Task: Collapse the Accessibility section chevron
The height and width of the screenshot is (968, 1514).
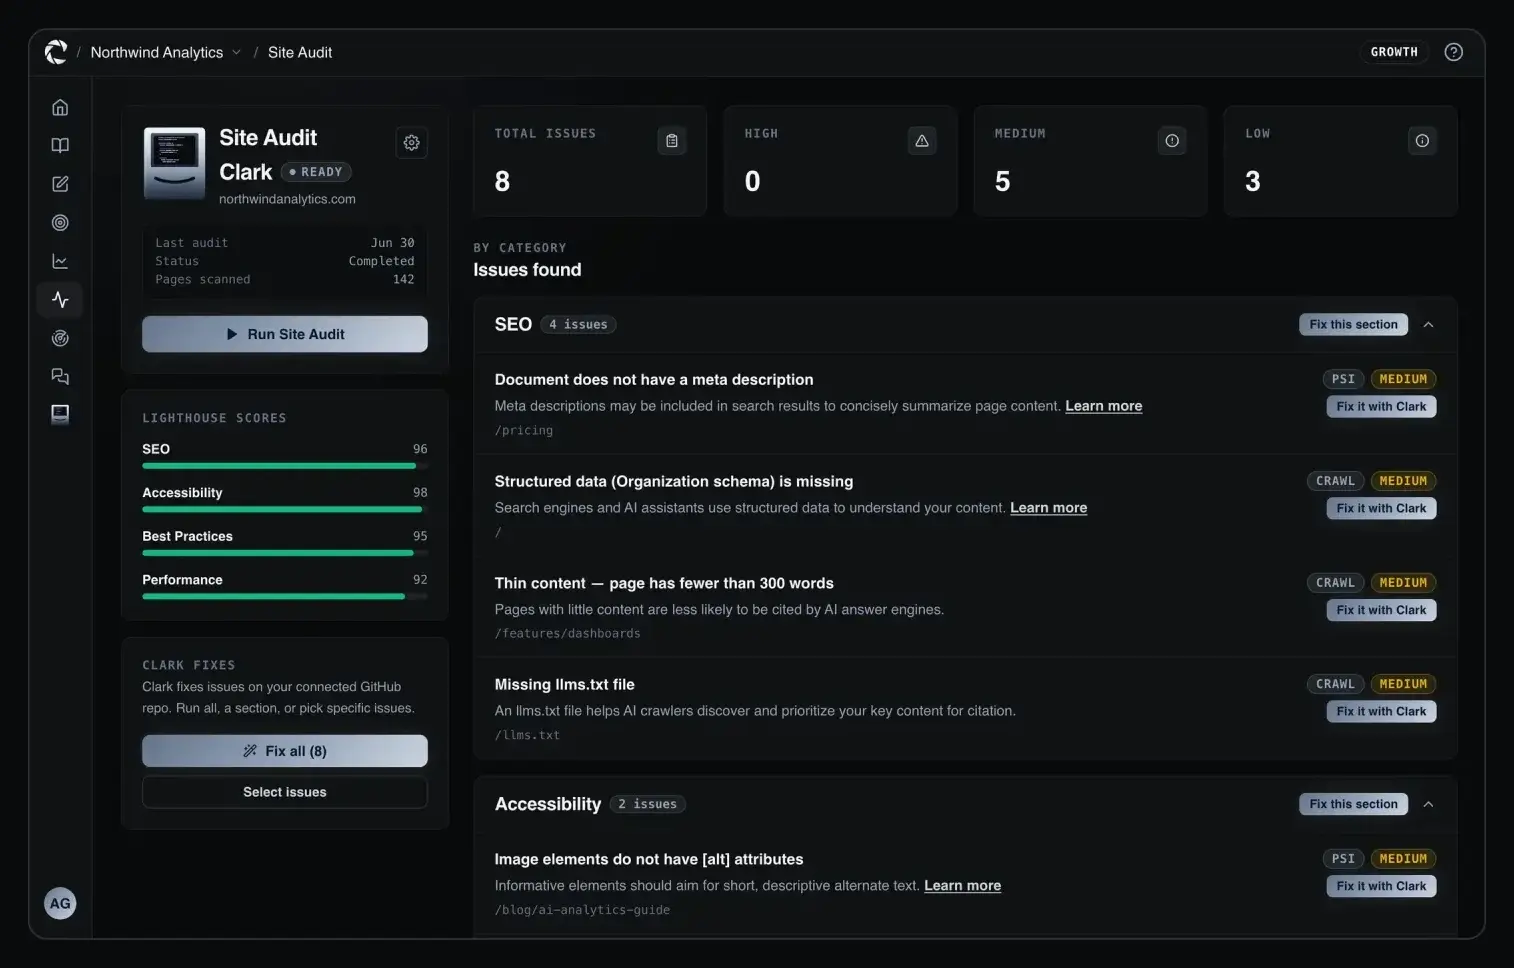Action: [1428, 805]
